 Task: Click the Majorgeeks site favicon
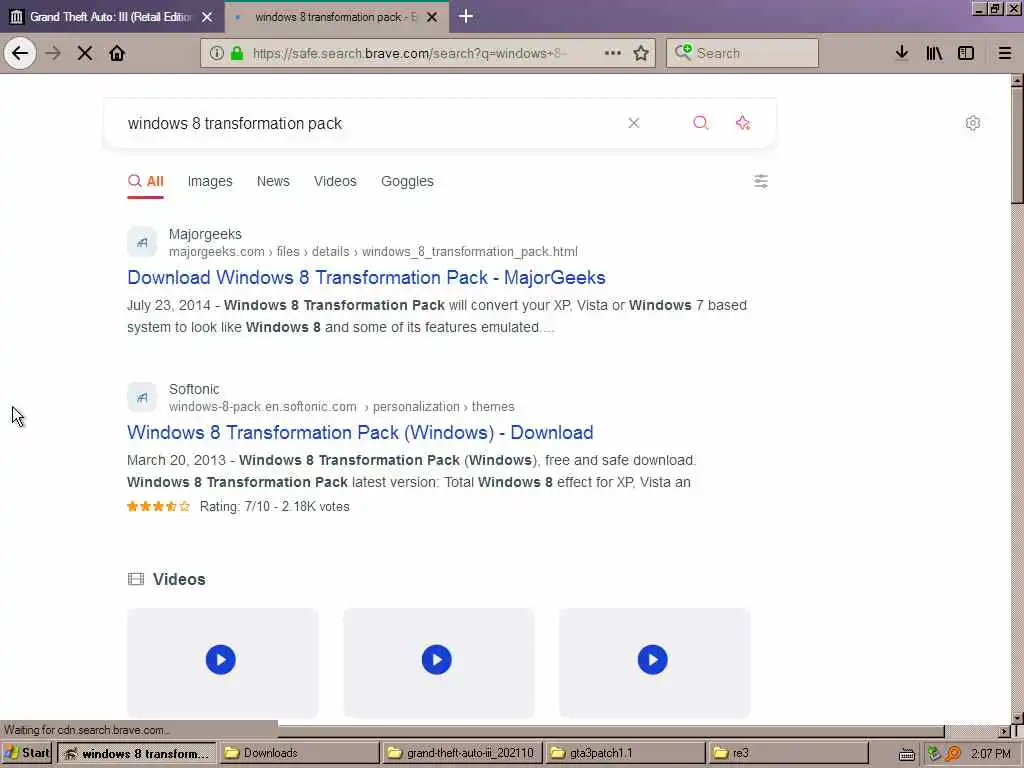142,242
